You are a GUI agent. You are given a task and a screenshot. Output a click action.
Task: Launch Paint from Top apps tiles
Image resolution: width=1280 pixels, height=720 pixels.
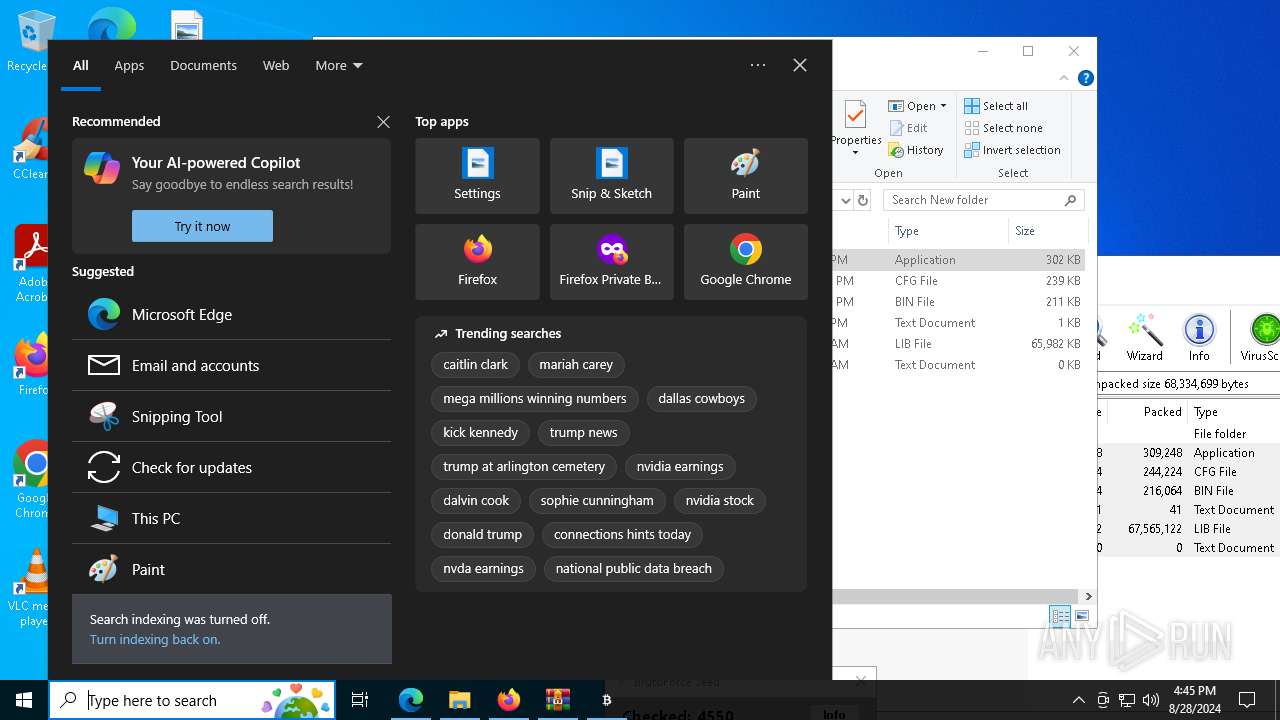tap(745, 176)
